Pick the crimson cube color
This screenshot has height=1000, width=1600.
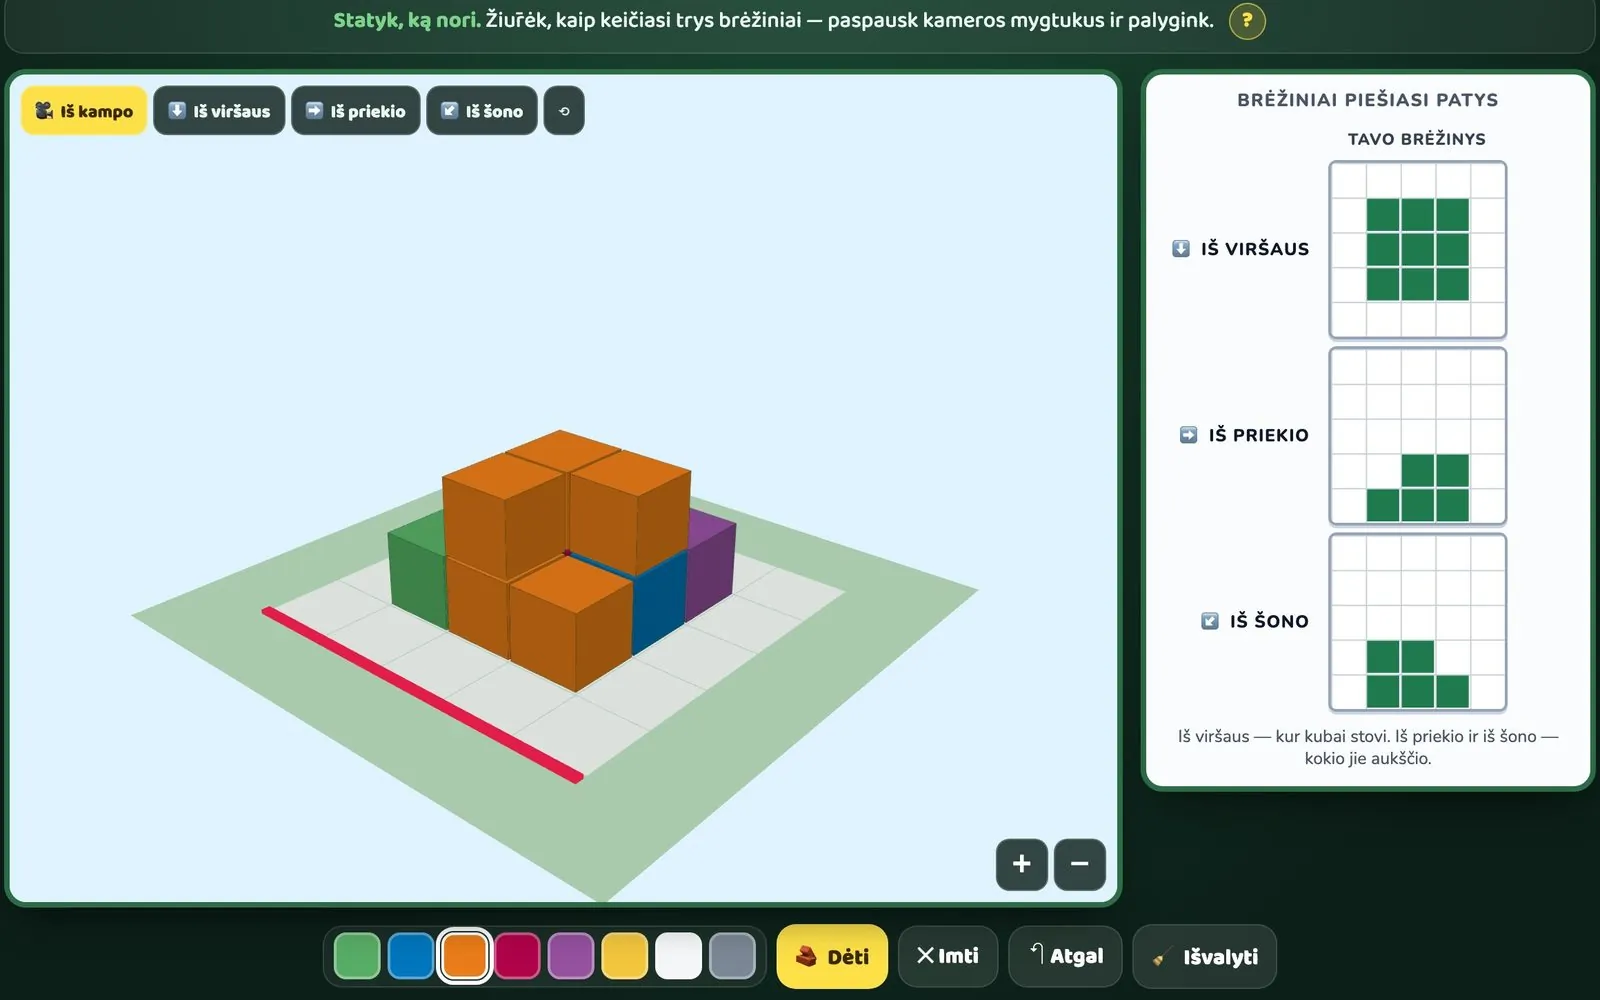(x=517, y=956)
